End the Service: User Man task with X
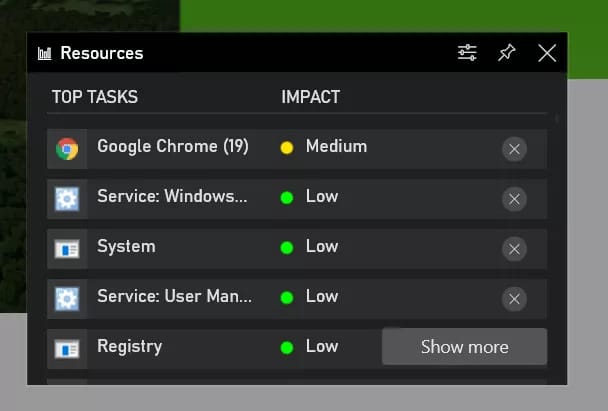The width and height of the screenshot is (608, 411). [x=514, y=299]
